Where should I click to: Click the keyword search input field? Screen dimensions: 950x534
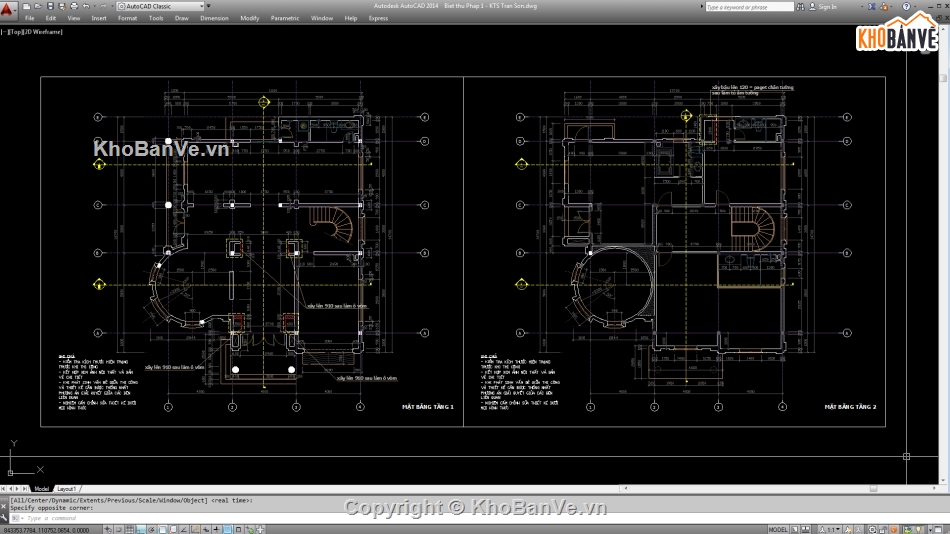(750, 7)
